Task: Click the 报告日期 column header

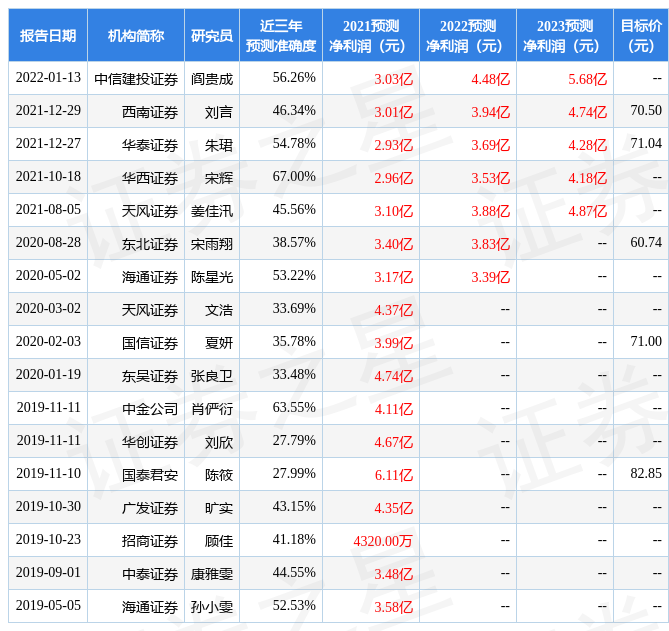Action: 48,35
